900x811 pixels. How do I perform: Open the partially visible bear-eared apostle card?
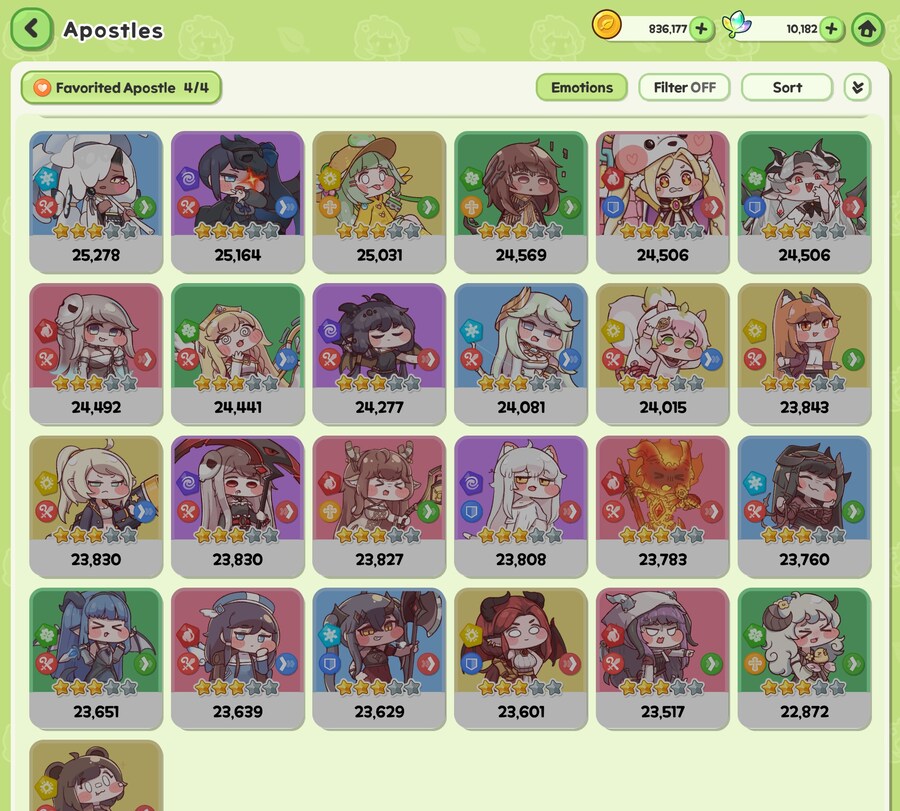[x=96, y=775]
